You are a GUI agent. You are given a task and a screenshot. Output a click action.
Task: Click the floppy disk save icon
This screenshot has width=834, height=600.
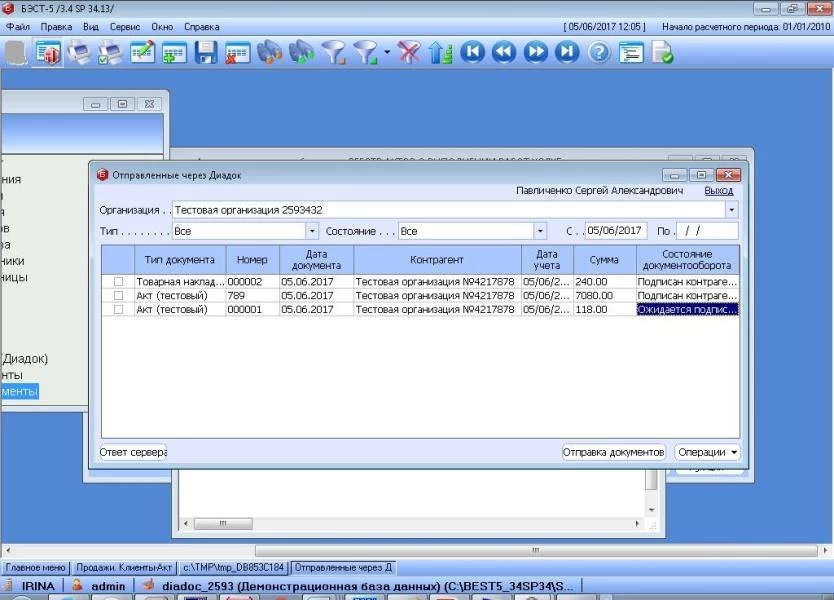point(205,53)
